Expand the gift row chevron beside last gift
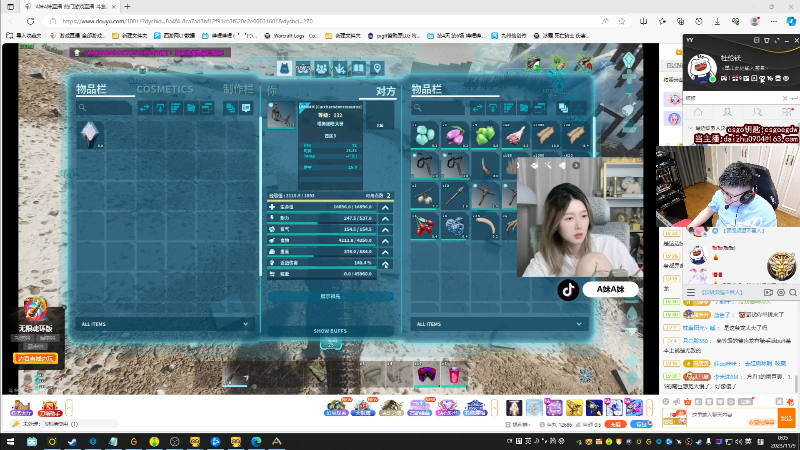 pyautogui.click(x=649, y=408)
